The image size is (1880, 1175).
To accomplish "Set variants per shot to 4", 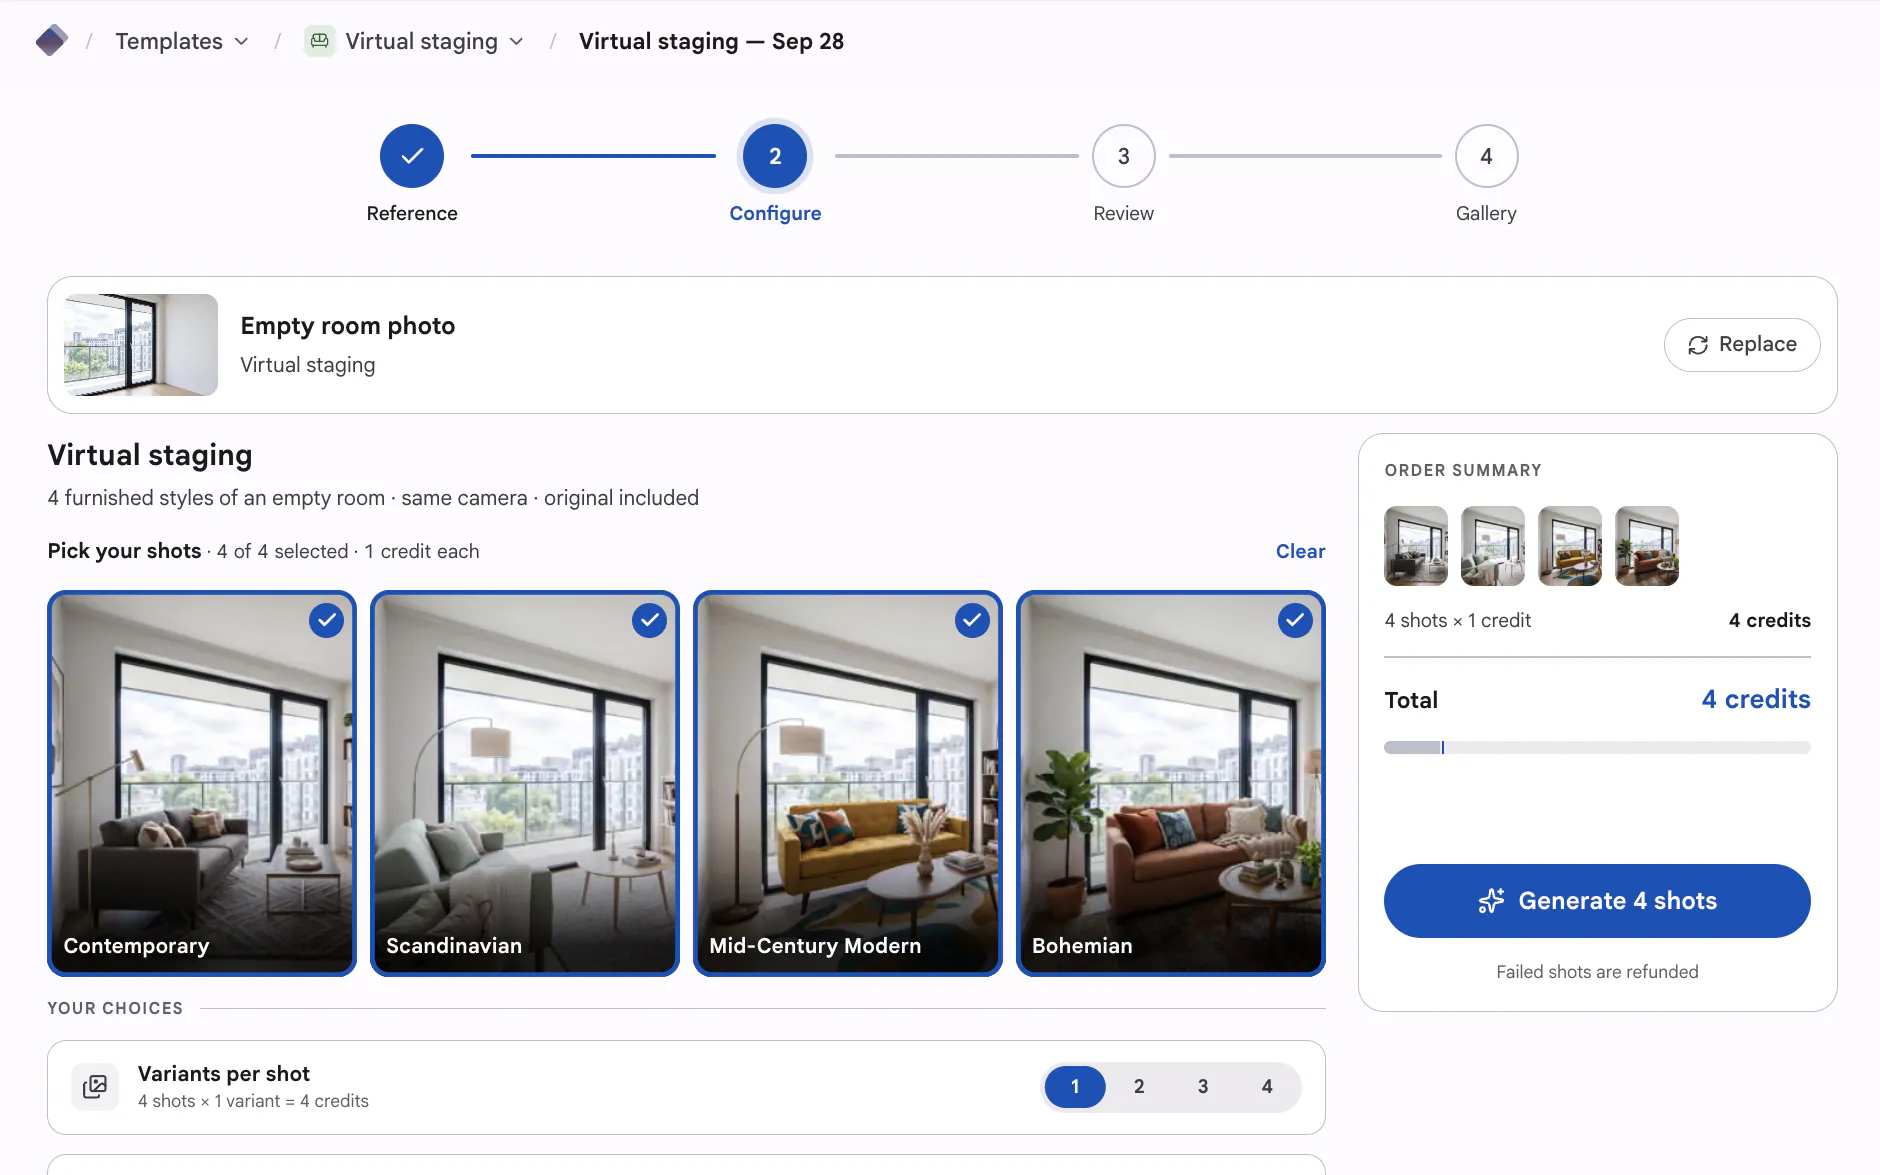I will [1267, 1087].
